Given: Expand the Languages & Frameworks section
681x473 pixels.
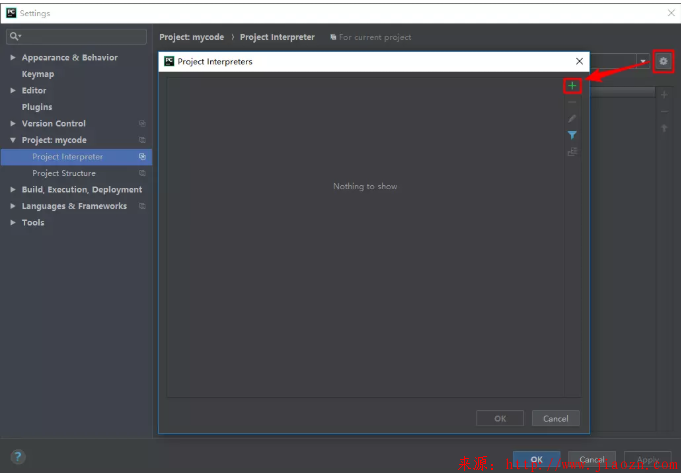Looking at the screenshot, I should point(13,206).
